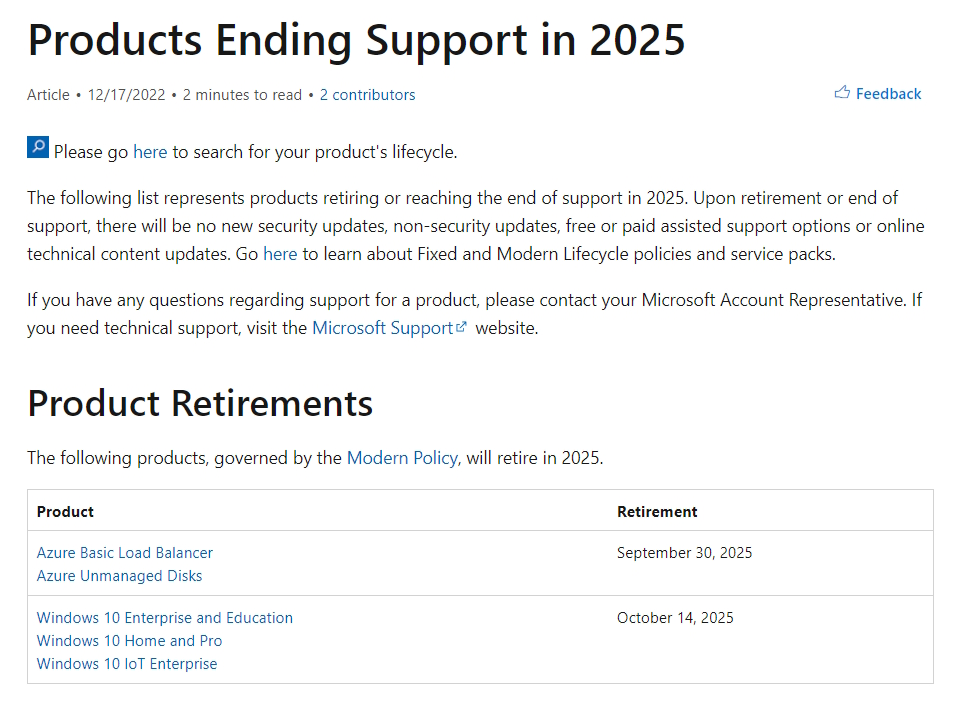
Task: Open the Azure Unmanaged Disks link
Action: 119,575
